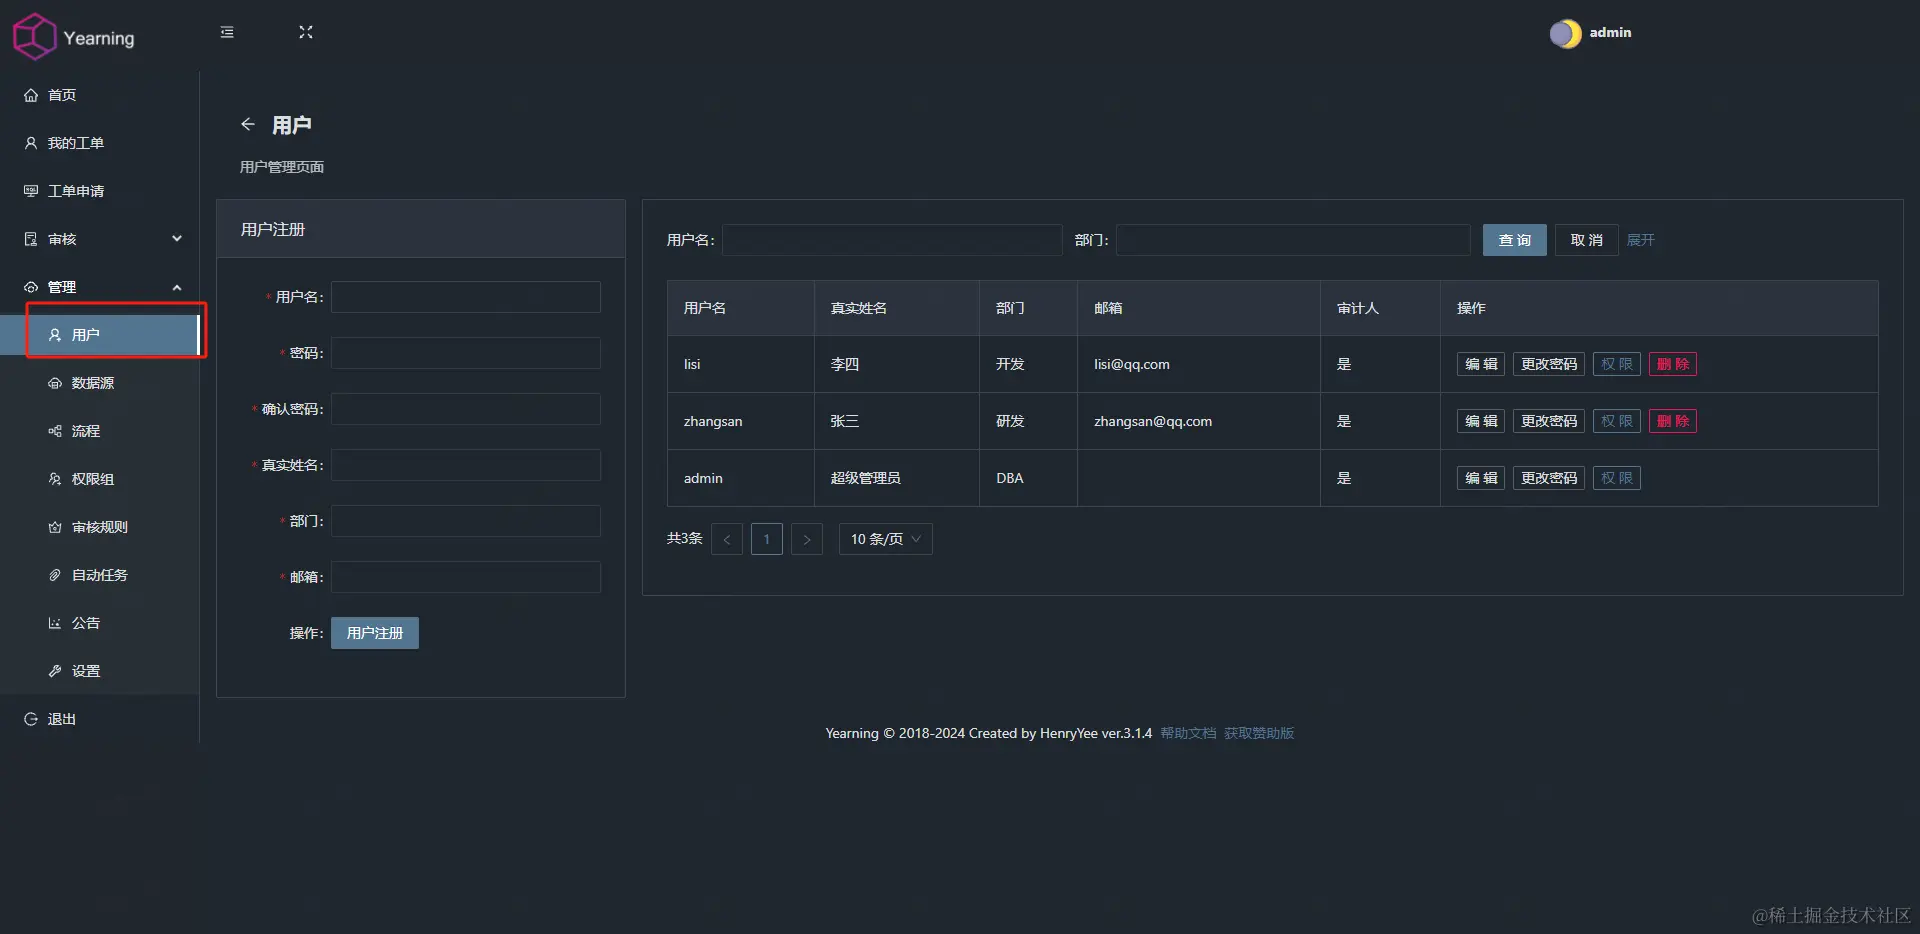Click the lisi@qq.com email cell
This screenshot has width=1920, height=934.
click(1199, 364)
